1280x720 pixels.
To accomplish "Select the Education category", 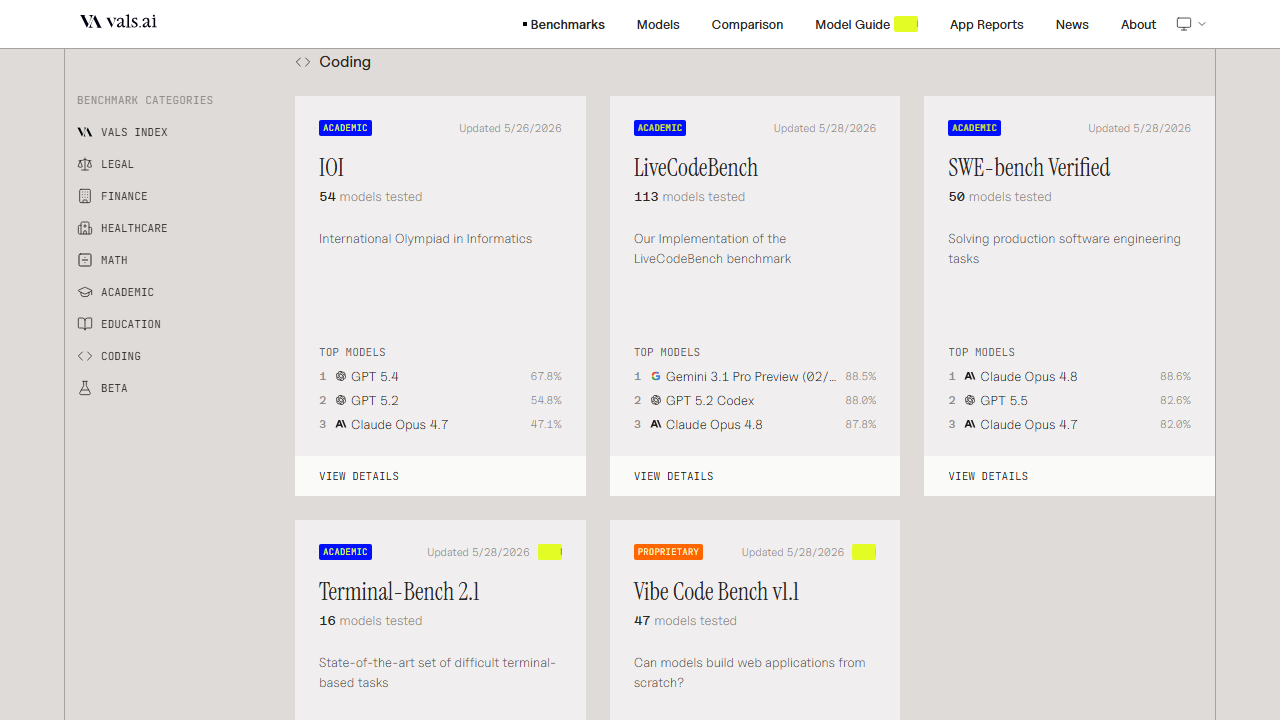I will [x=119, y=324].
